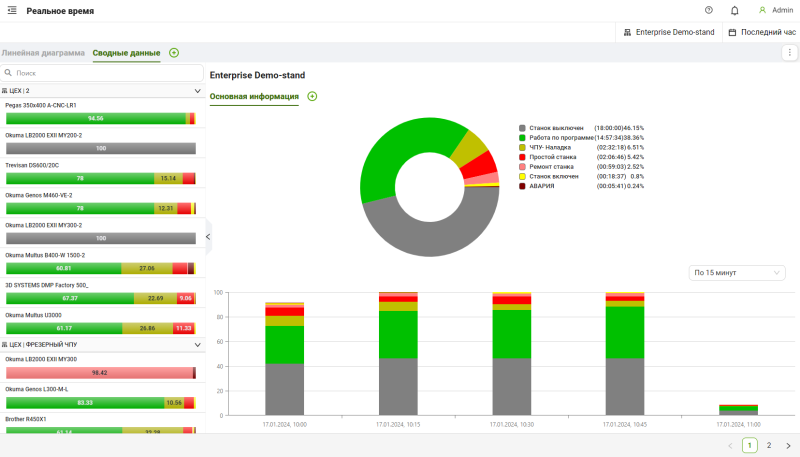
Task: Click Enterprise Demo-stand selector button
Action: (x=669, y=32)
